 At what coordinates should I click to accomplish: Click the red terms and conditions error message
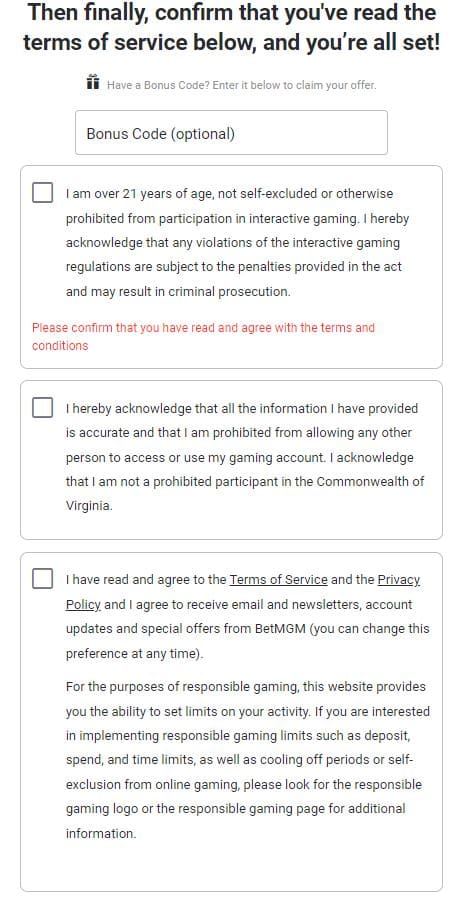pos(203,337)
